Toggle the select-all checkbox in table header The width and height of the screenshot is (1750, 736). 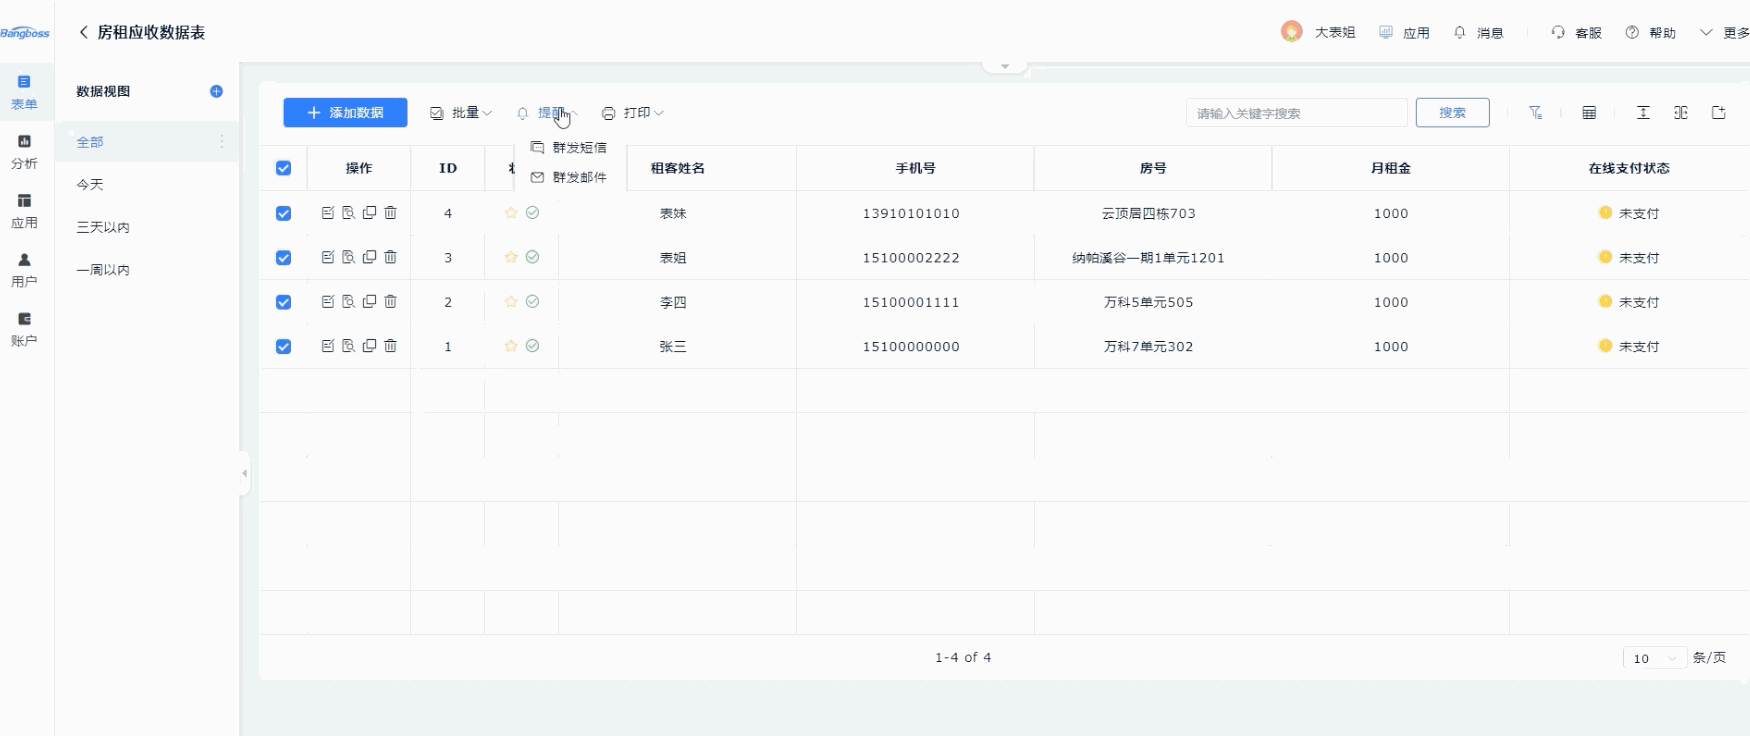(284, 168)
